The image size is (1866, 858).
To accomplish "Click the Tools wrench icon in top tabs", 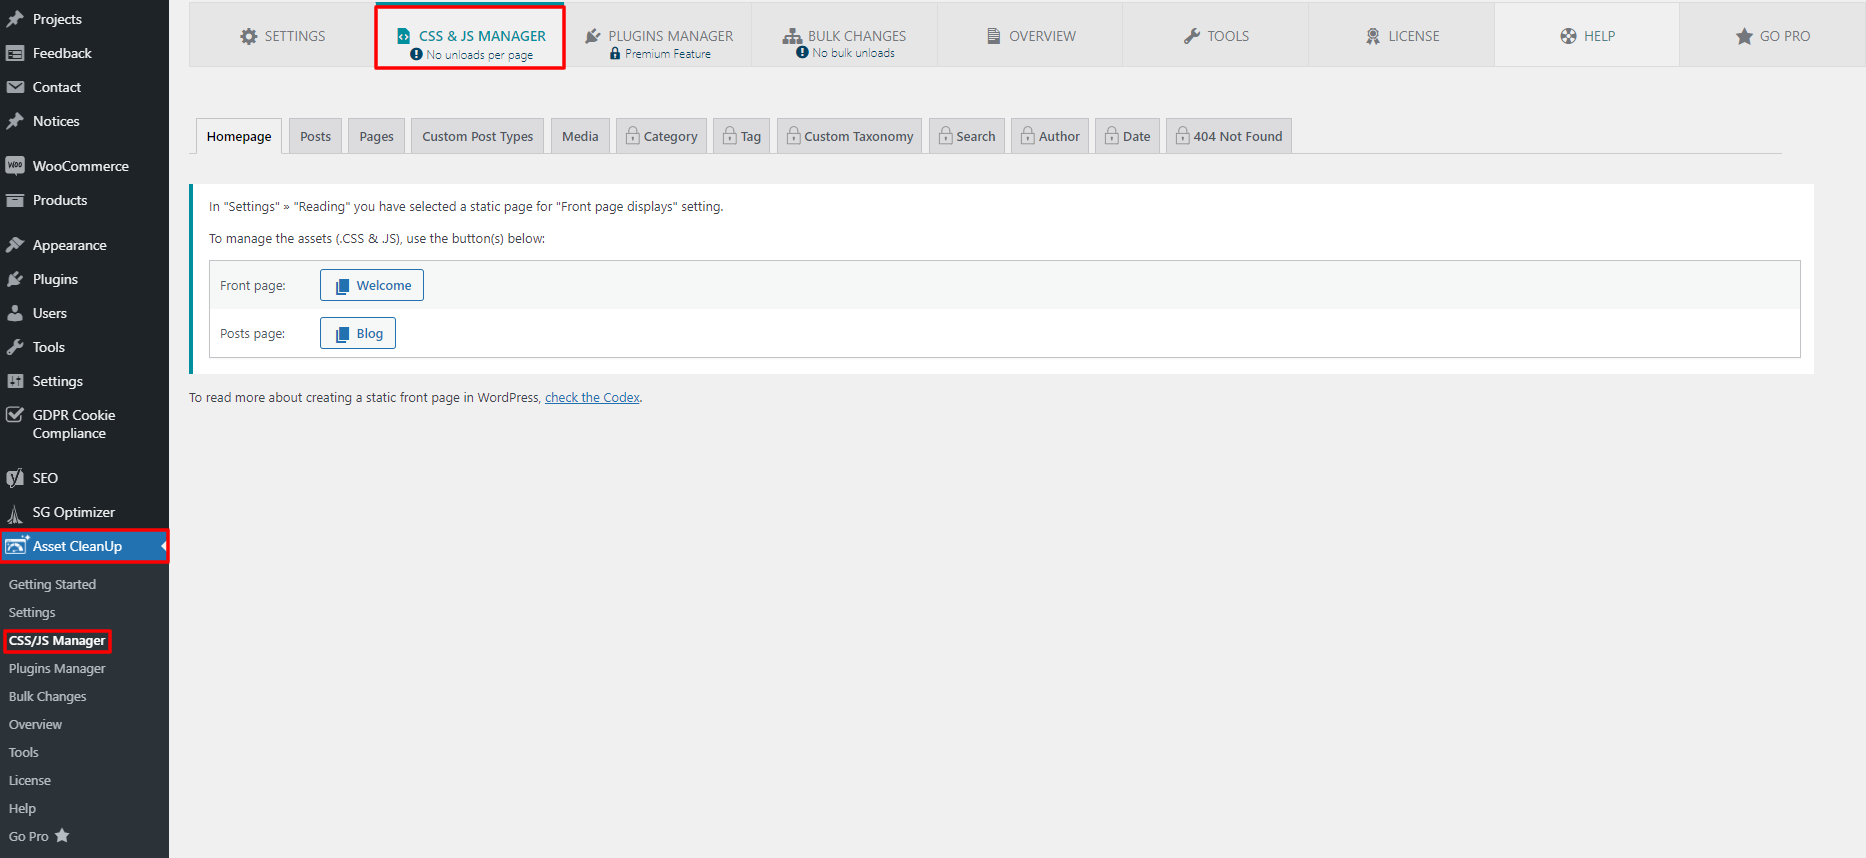I will point(1192,36).
